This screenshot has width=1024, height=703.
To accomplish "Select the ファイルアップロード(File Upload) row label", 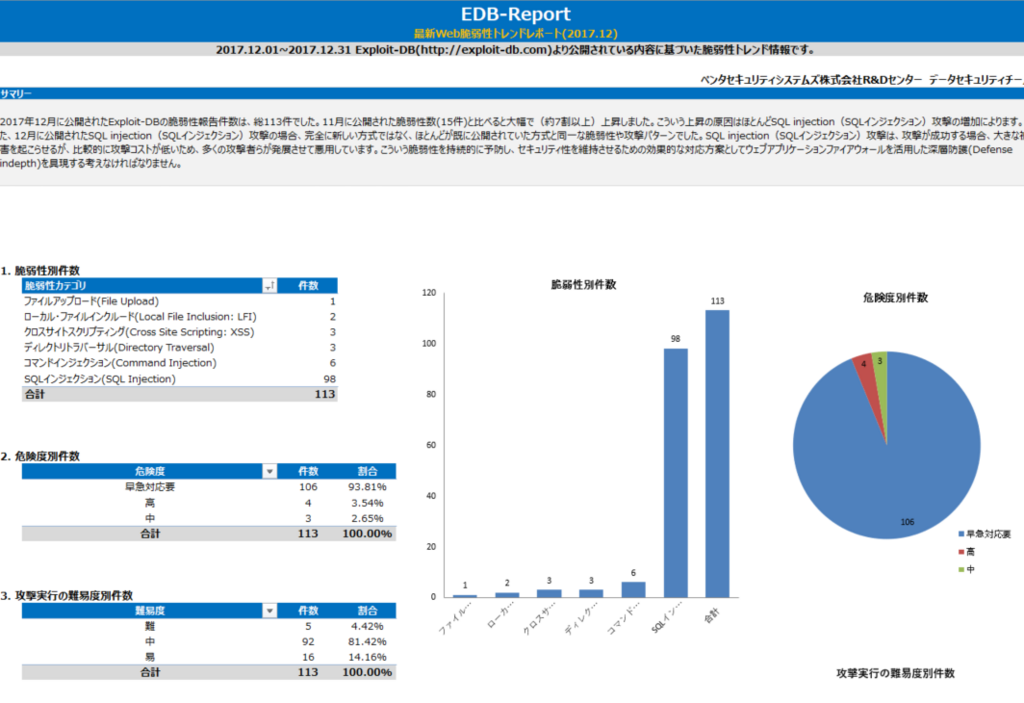I will tap(91, 301).
